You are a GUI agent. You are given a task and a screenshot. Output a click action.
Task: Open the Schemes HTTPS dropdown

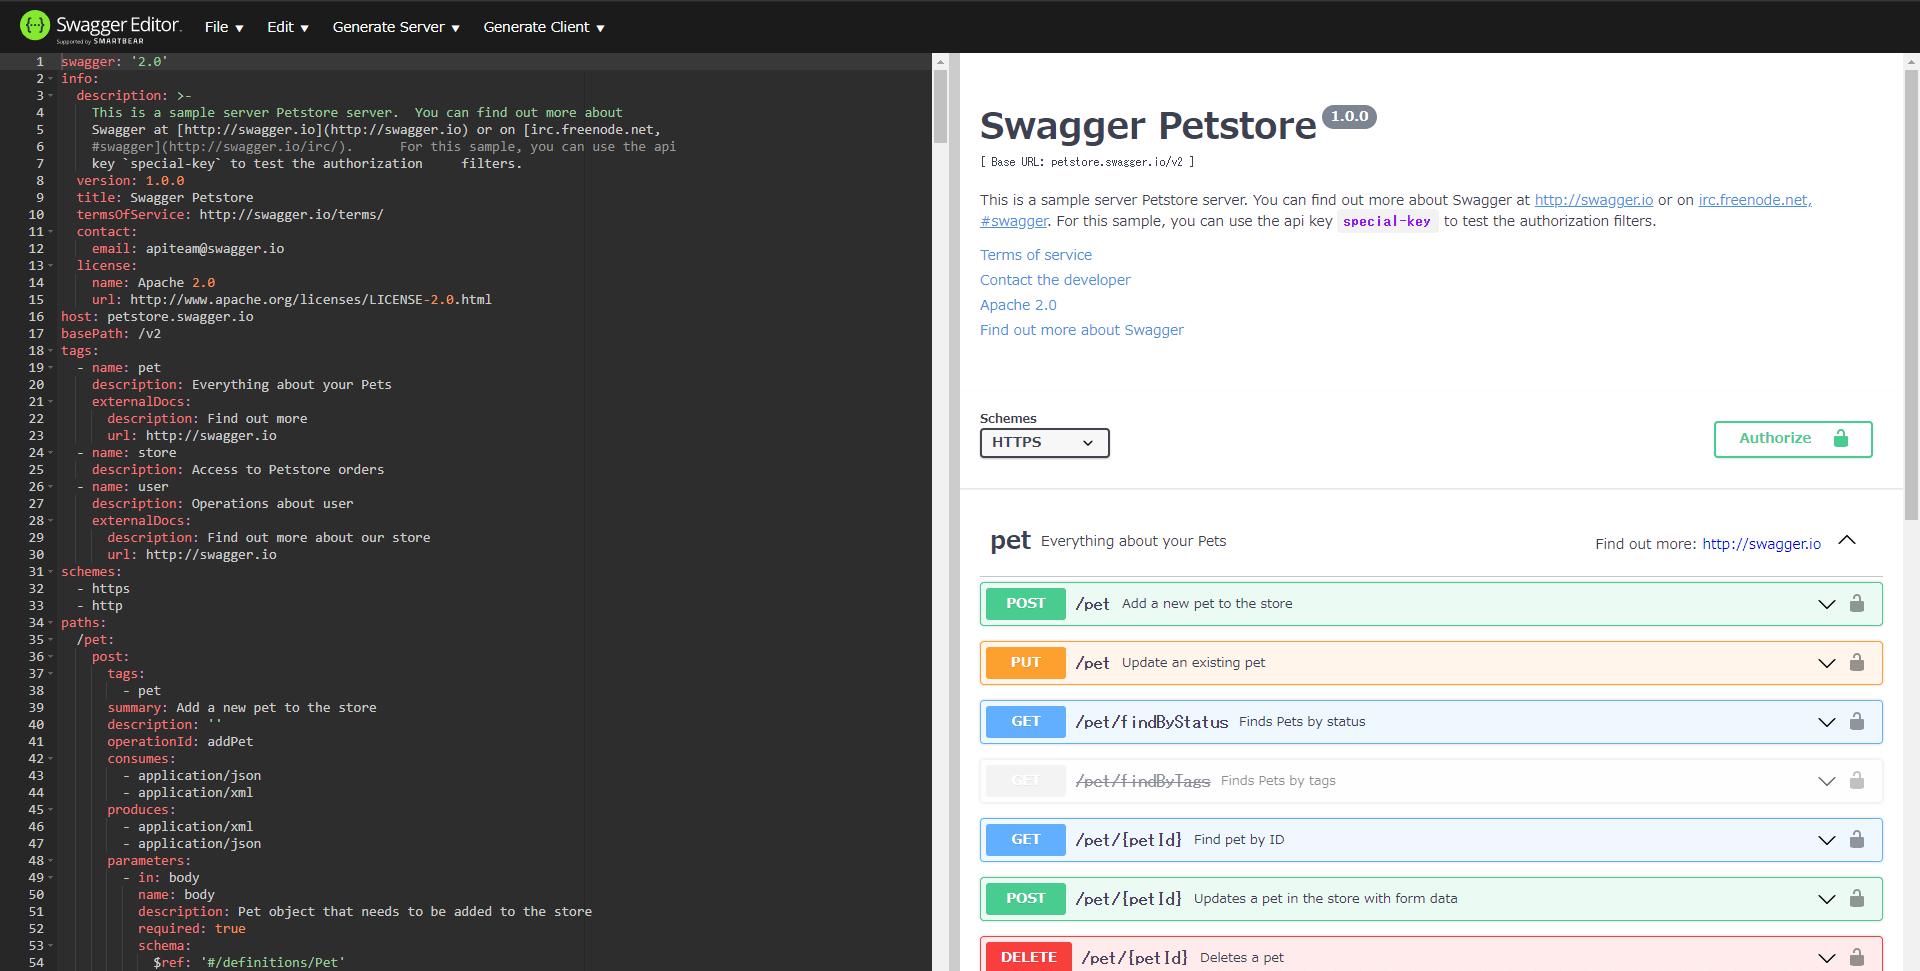(x=1044, y=442)
